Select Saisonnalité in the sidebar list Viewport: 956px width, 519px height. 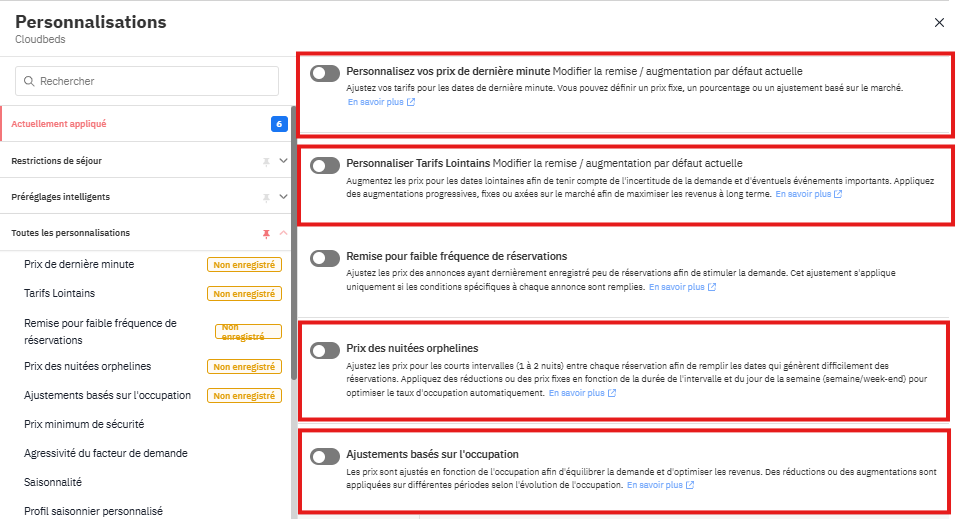click(x=53, y=482)
